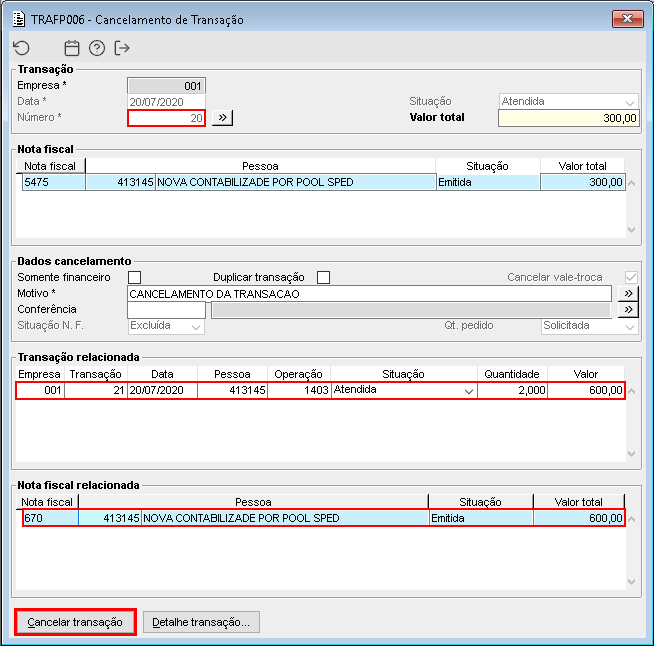Click the Nota fiscal column header in top grid

[50, 166]
